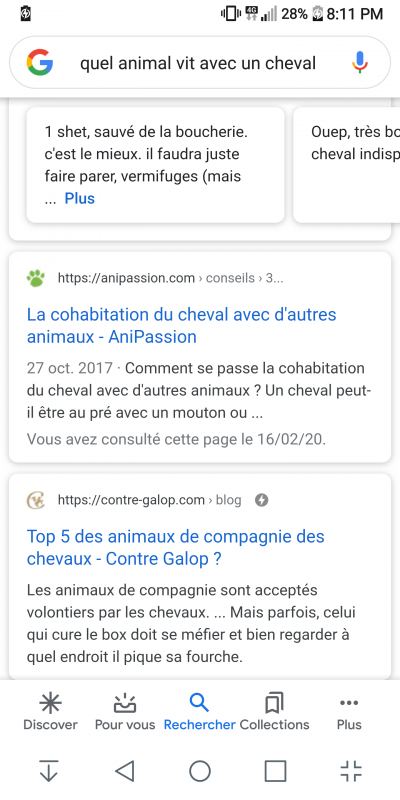
Task: Tap the AMP lightning icon next to contre-galop
Action: pyautogui.click(x=261, y=501)
